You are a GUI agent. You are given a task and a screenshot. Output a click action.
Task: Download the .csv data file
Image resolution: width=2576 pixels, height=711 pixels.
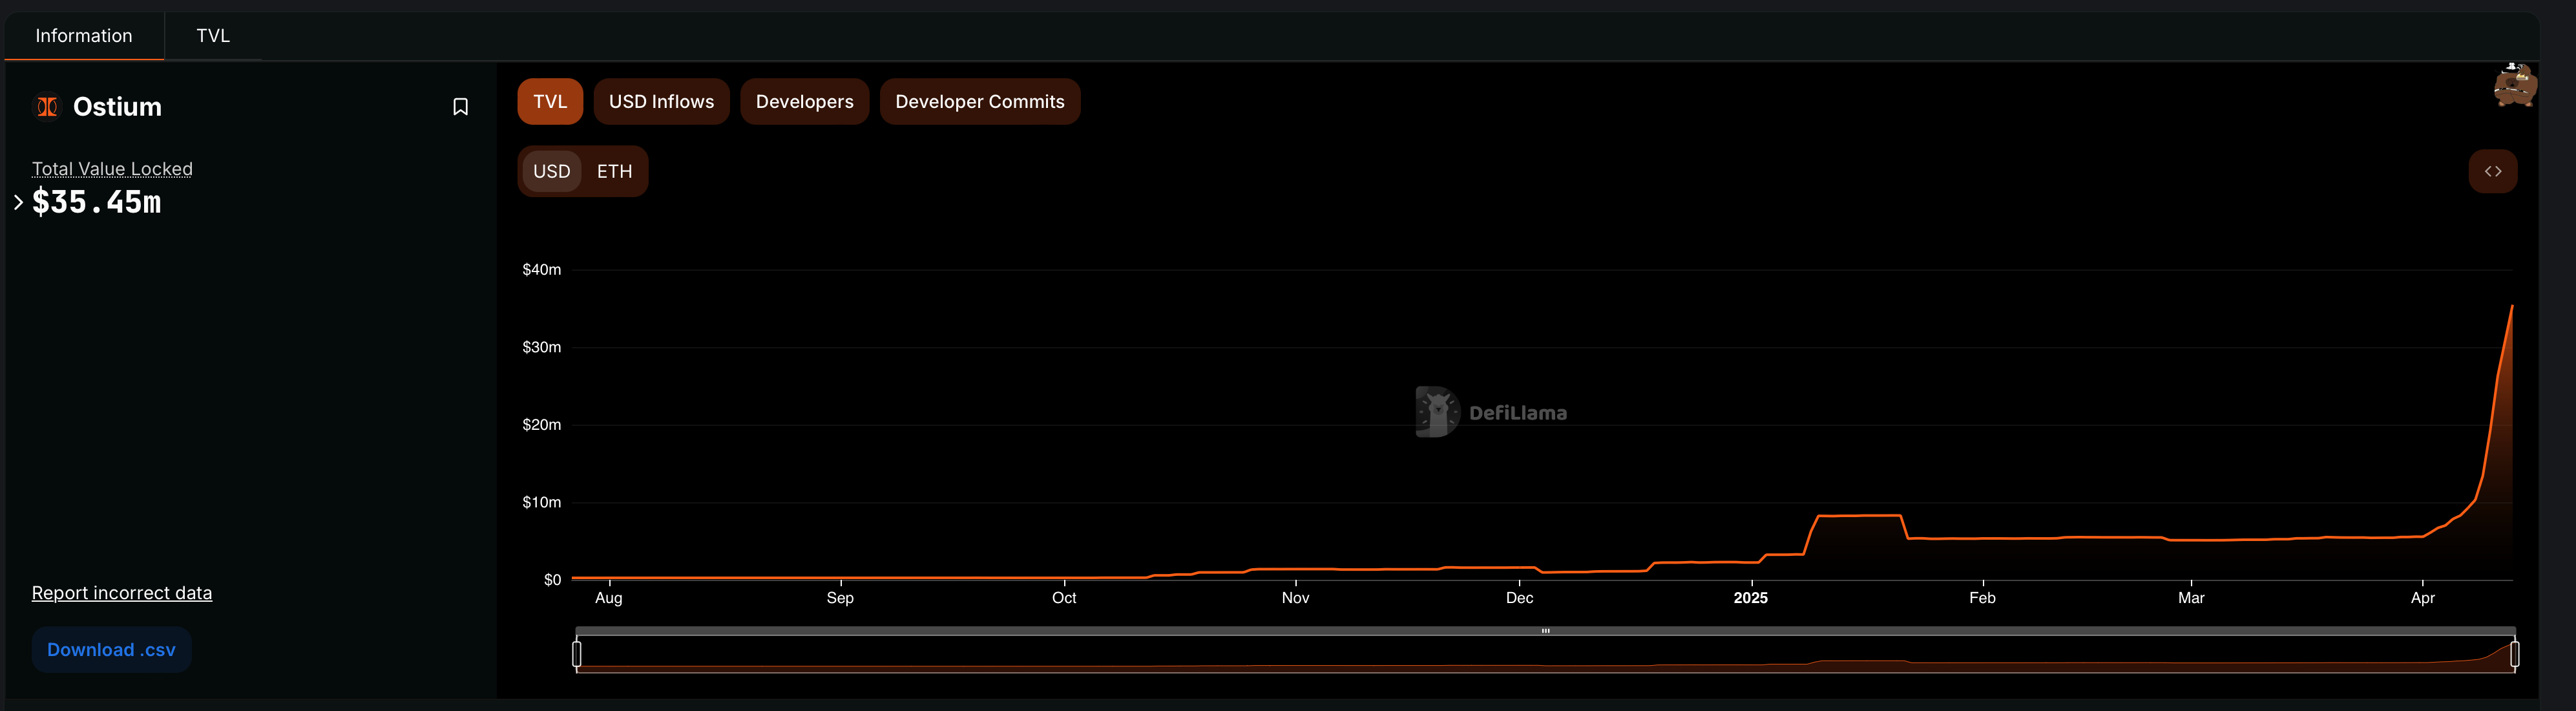(111, 650)
